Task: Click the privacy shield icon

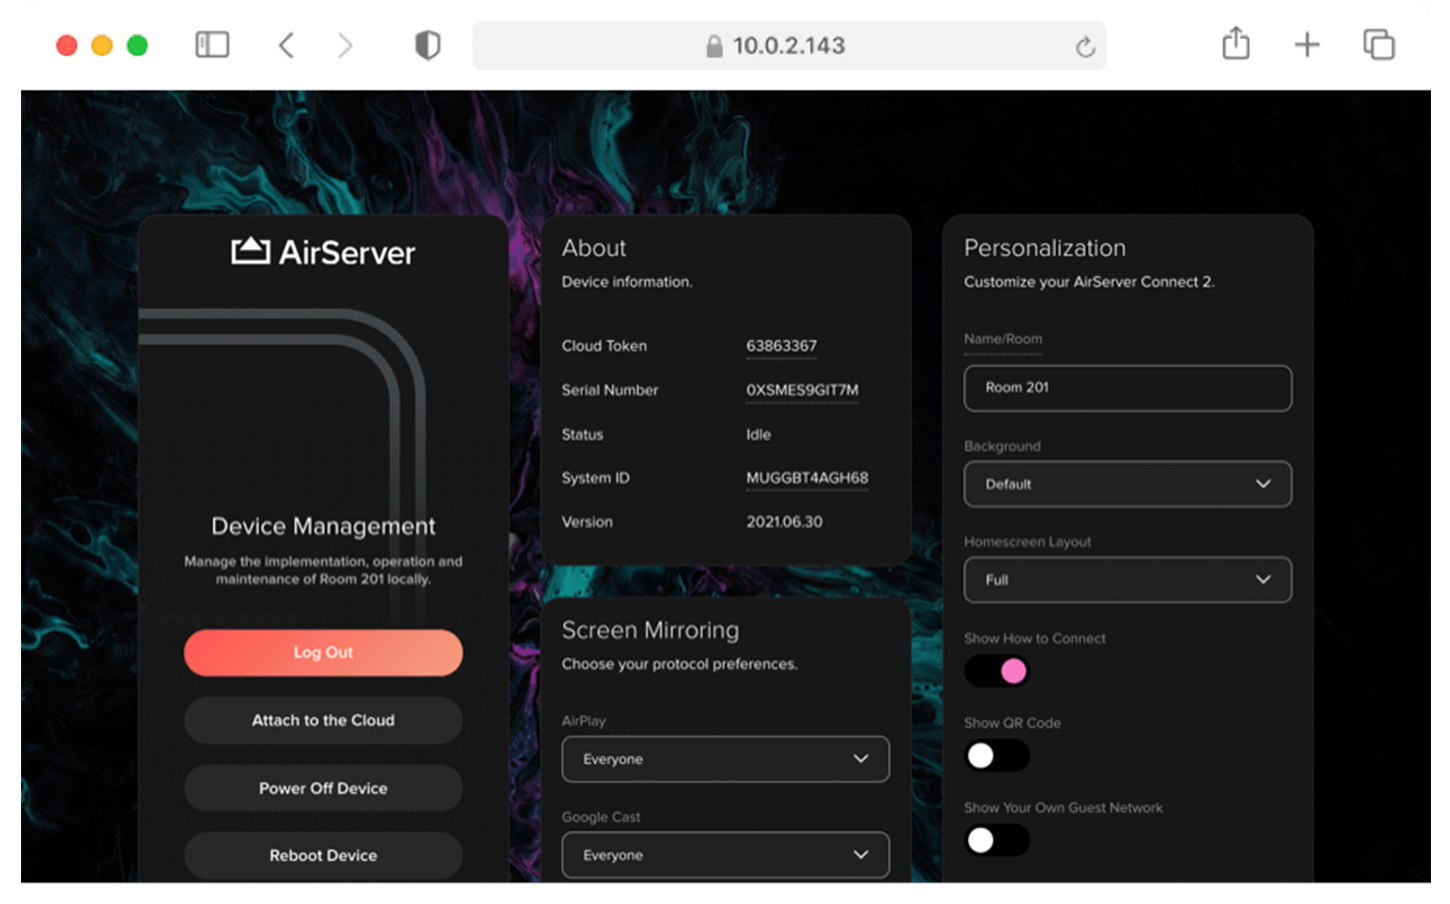Action: (x=427, y=45)
